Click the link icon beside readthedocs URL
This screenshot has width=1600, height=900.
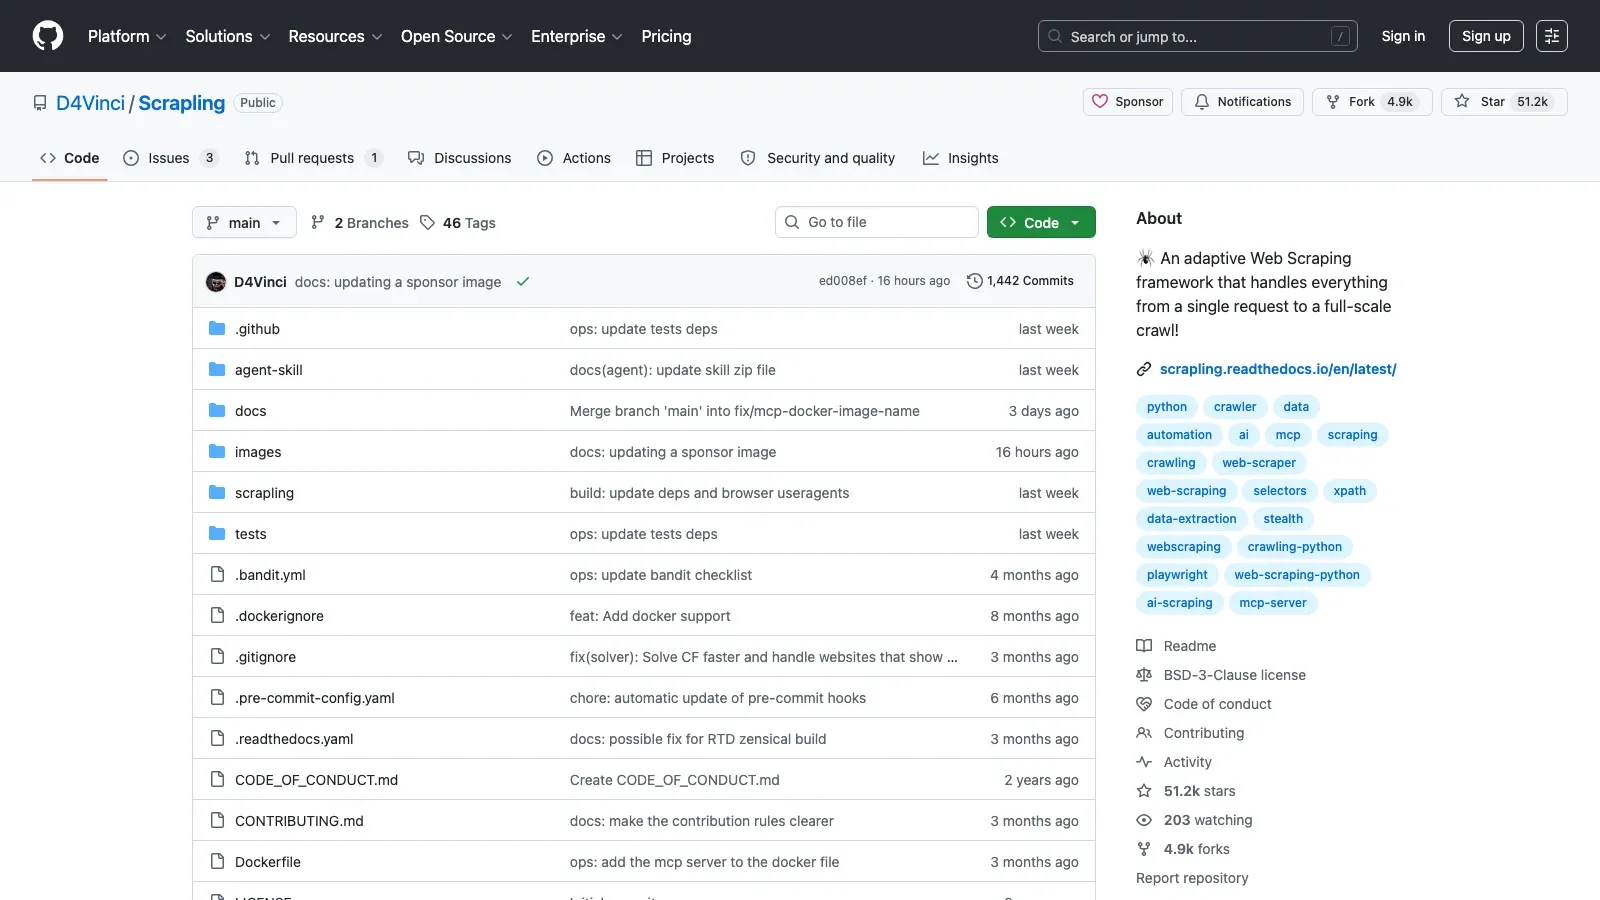click(1144, 369)
